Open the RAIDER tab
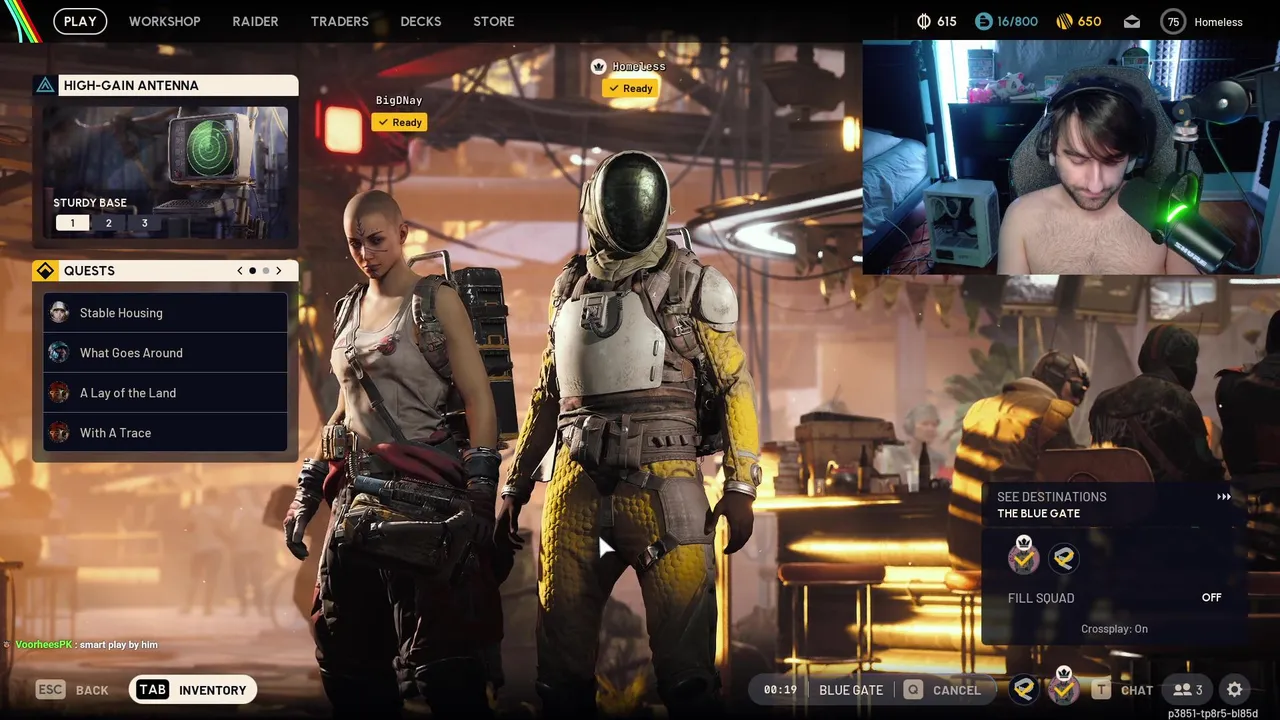The image size is (1280, 720). click(255, 21)
